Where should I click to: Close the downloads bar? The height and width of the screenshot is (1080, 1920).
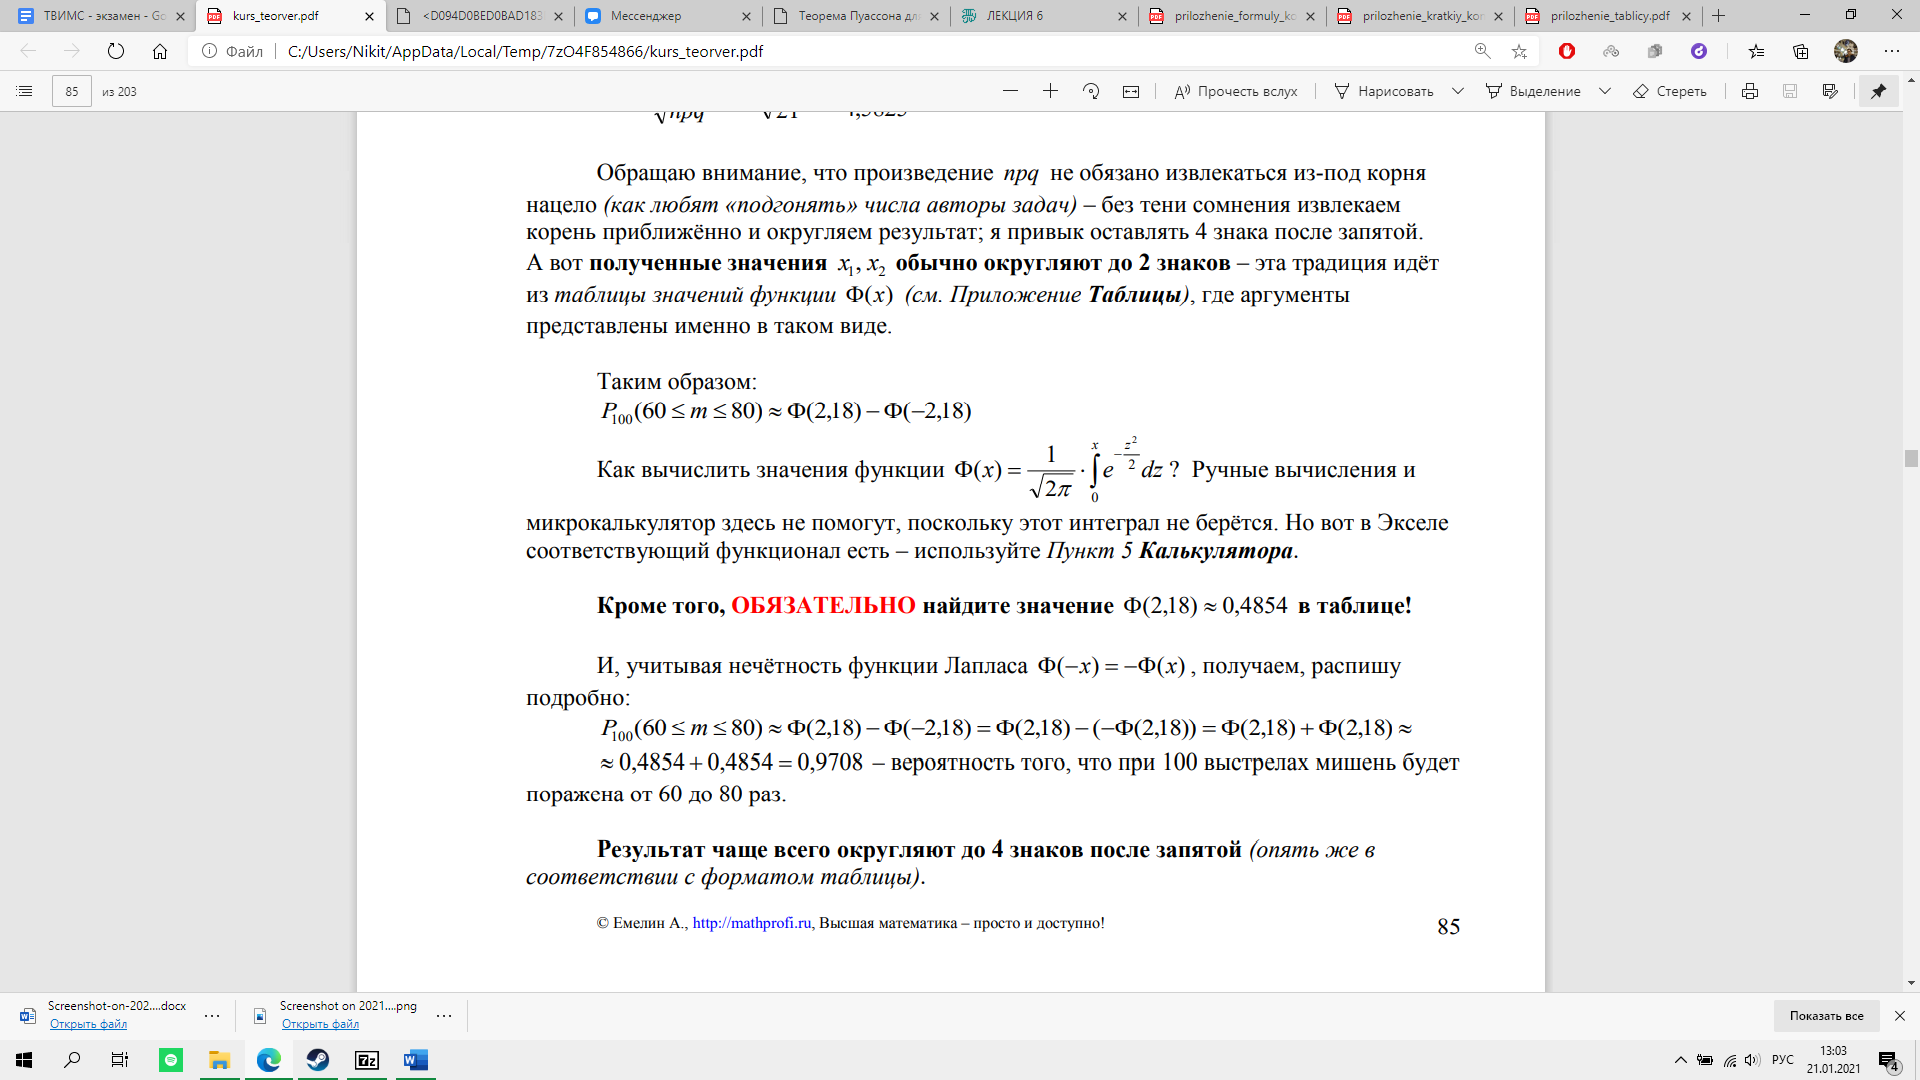point(1900,1015)
